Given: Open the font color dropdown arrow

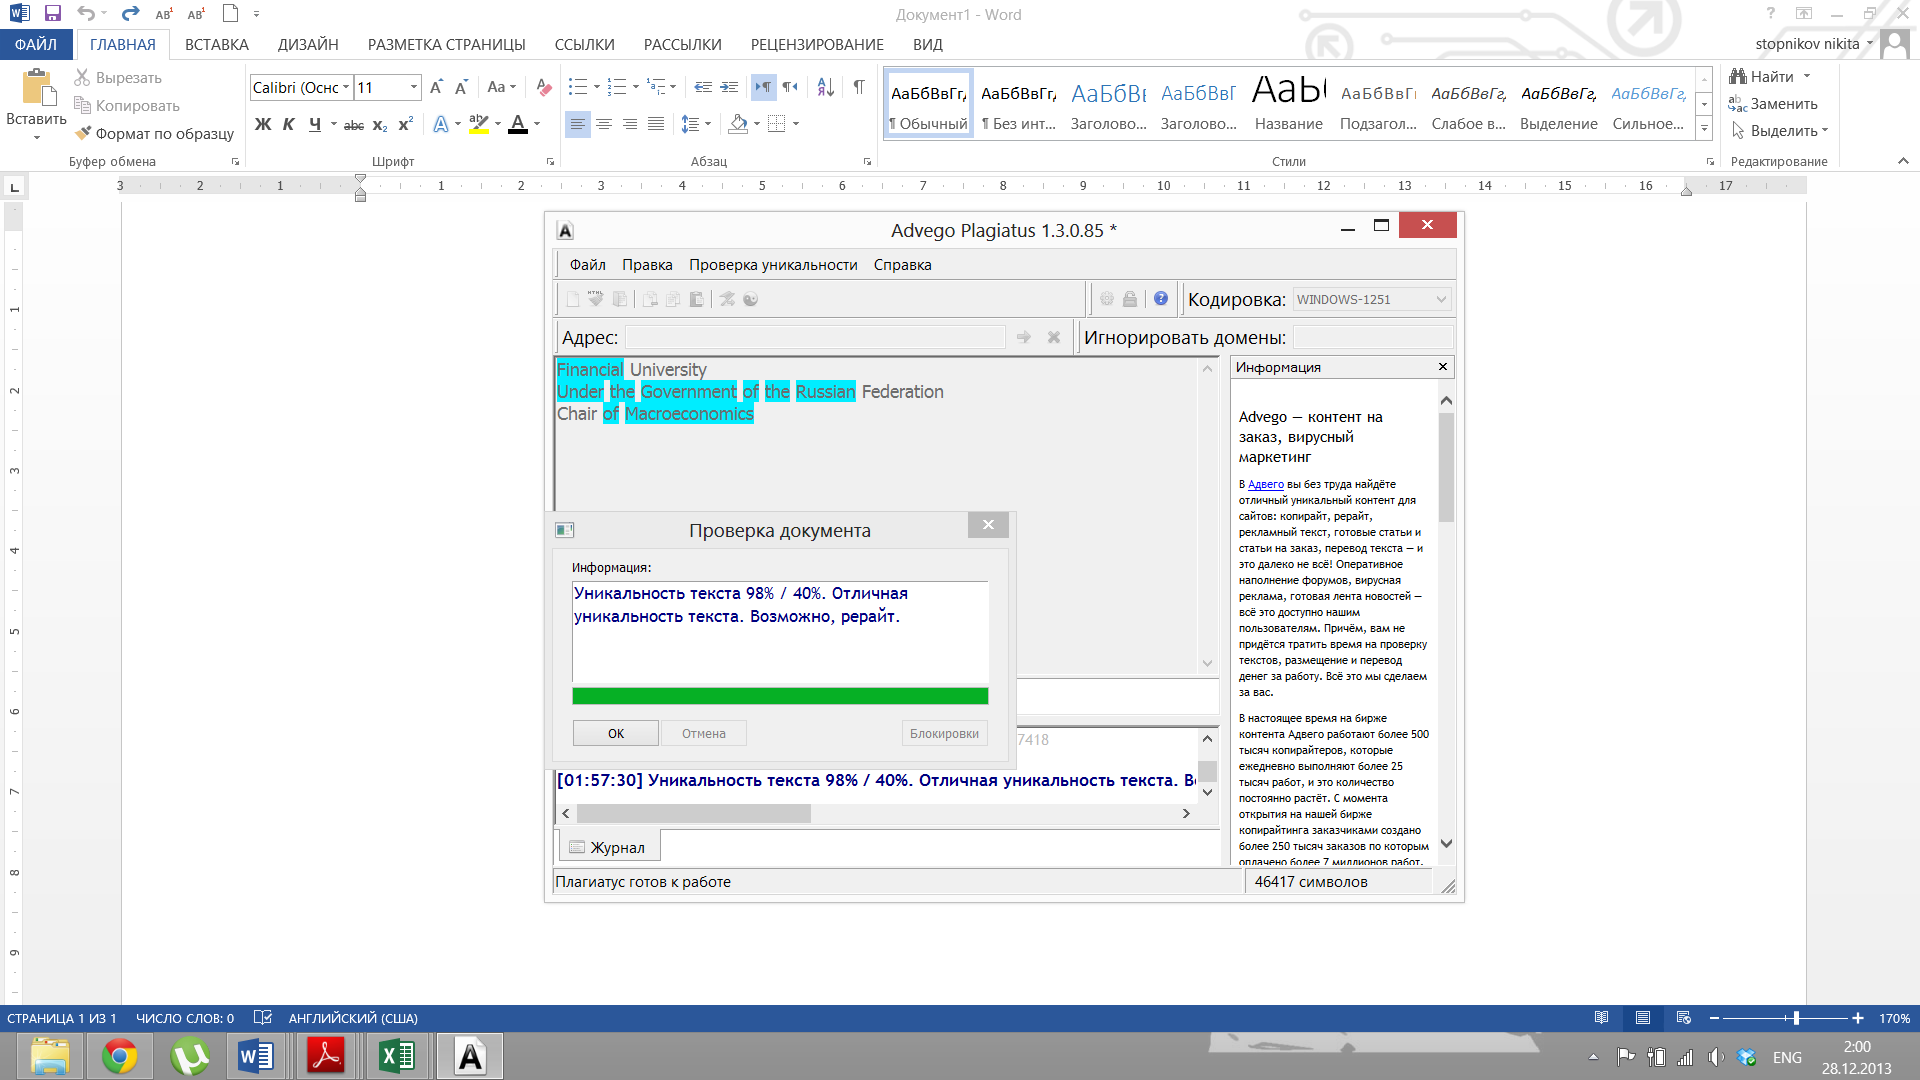Looking at the screenshot, I should coord(537,124).
